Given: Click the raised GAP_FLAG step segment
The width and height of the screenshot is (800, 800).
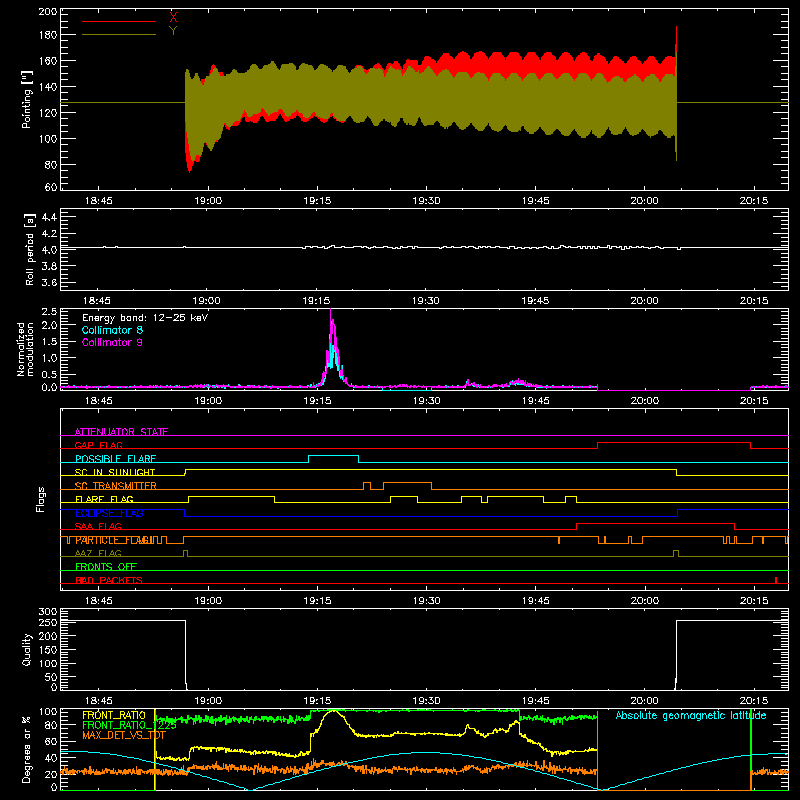Looking at the screenshot, I should click(673, 443).
